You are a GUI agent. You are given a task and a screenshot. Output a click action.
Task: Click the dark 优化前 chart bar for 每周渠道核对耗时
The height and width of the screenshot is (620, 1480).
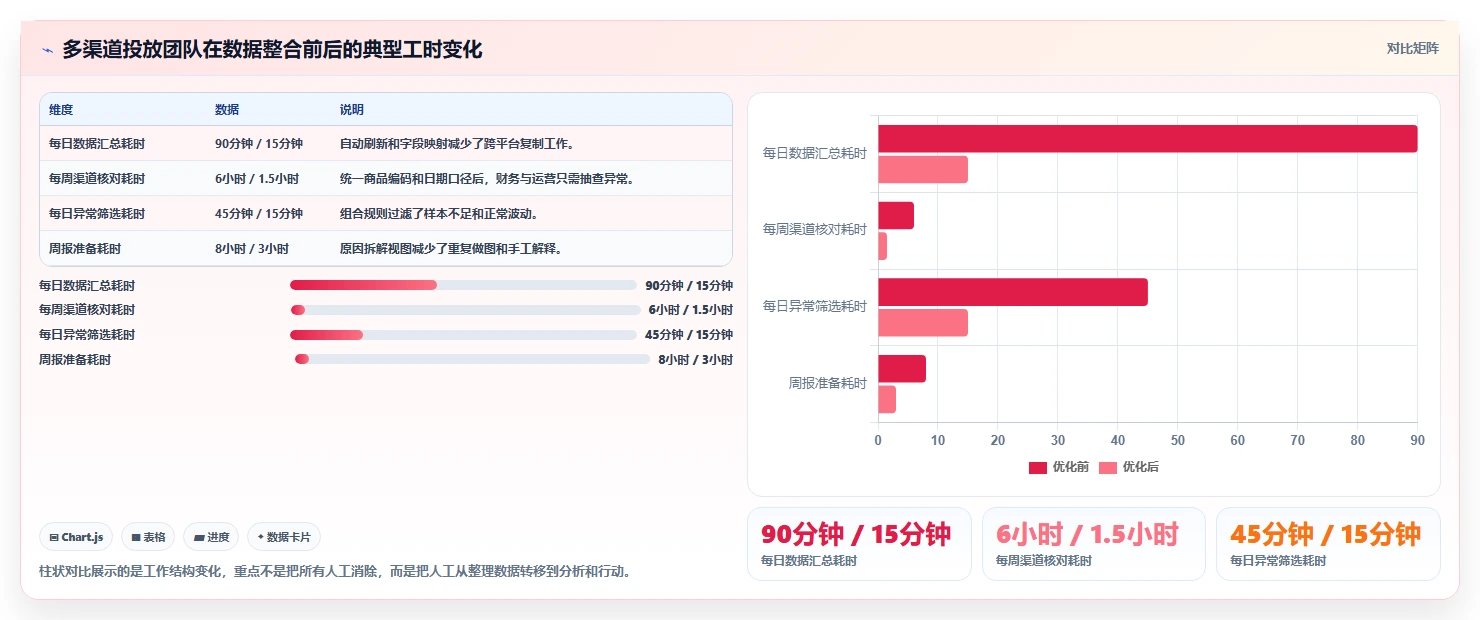point(896,216)
